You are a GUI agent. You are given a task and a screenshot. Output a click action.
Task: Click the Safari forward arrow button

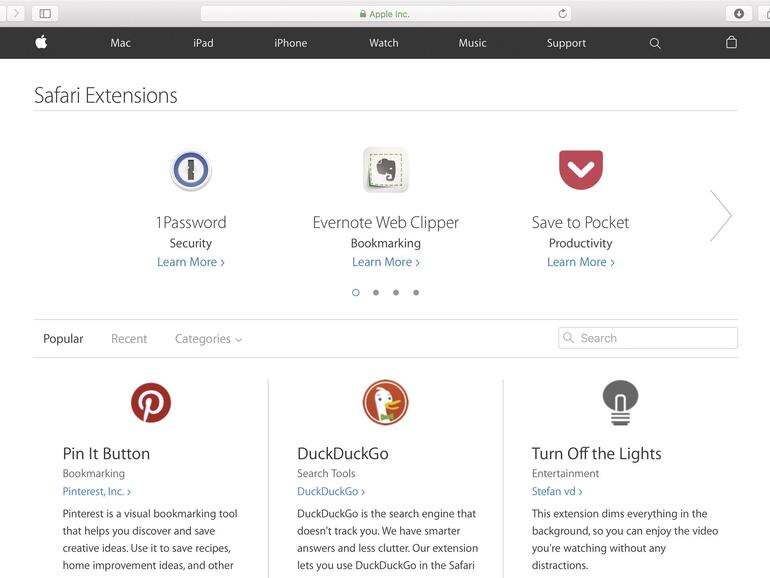16,13
